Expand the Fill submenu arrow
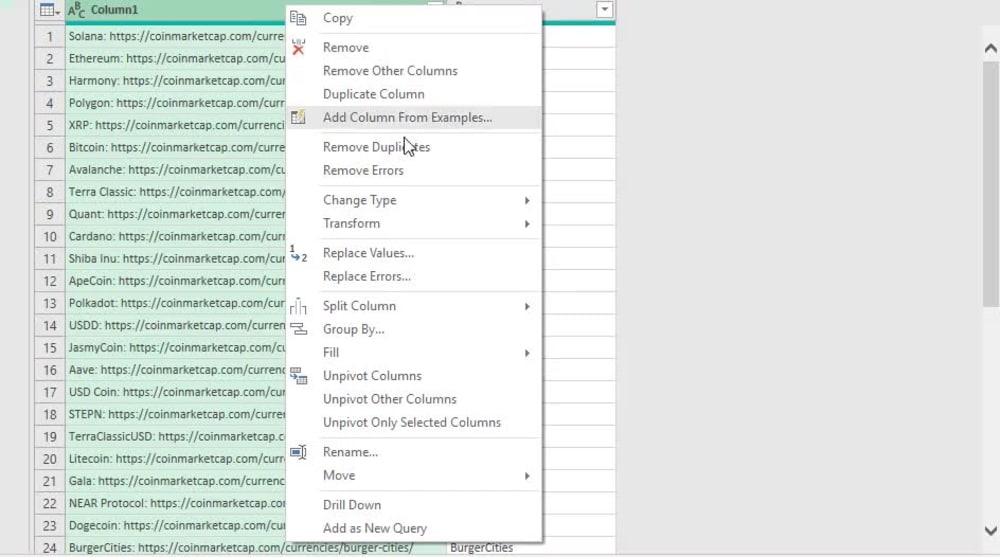The image size is (1000, 557). click(x=527, y=353)
